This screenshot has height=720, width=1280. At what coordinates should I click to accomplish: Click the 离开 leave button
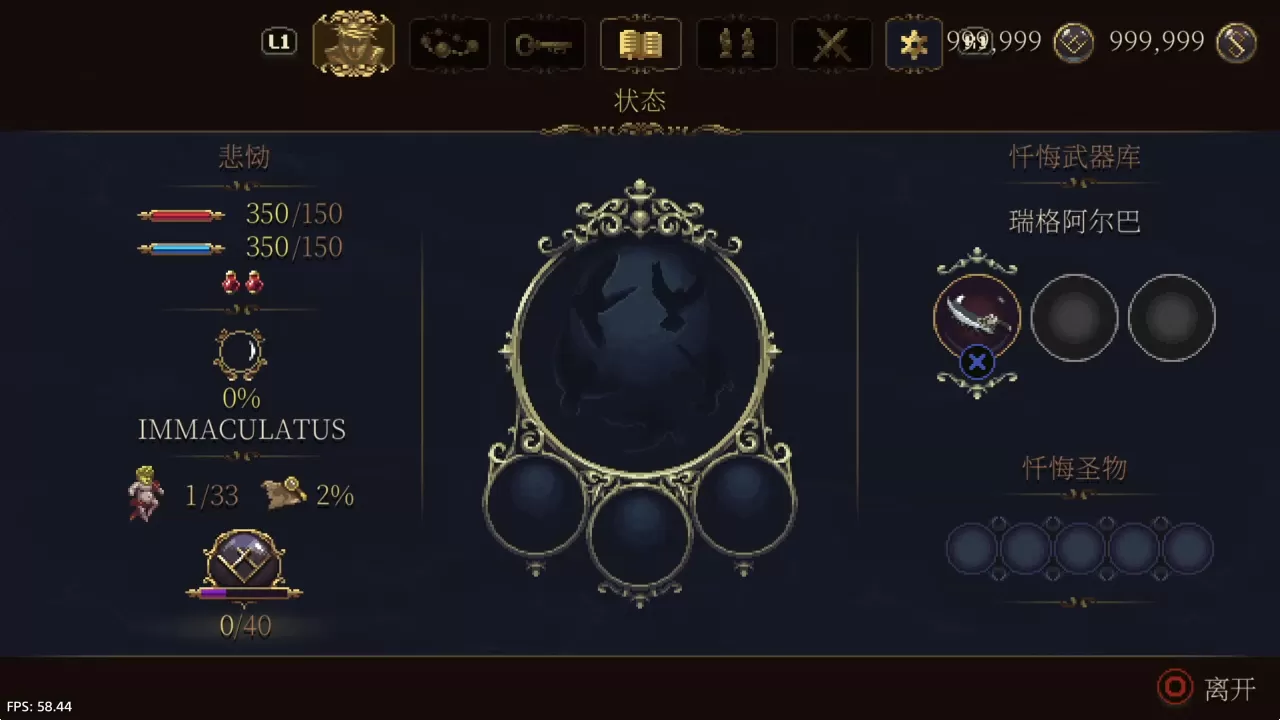coord(1206,688)
